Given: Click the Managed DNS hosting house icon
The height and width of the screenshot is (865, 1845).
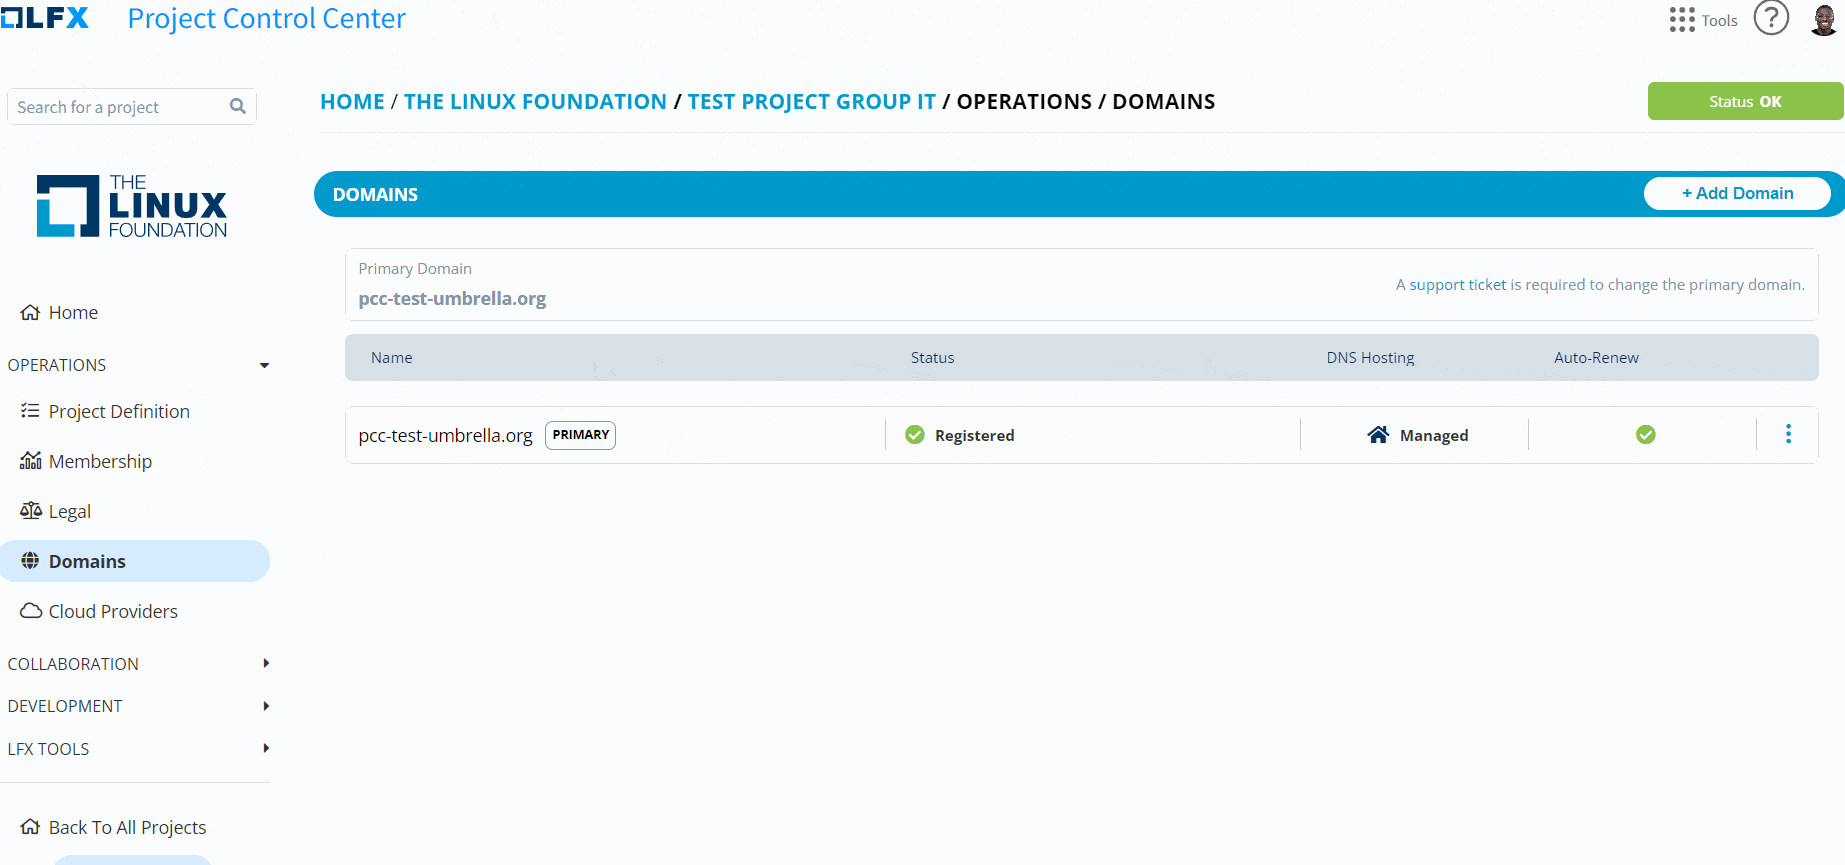Looking at the screenshot, I should (1378, 434).
